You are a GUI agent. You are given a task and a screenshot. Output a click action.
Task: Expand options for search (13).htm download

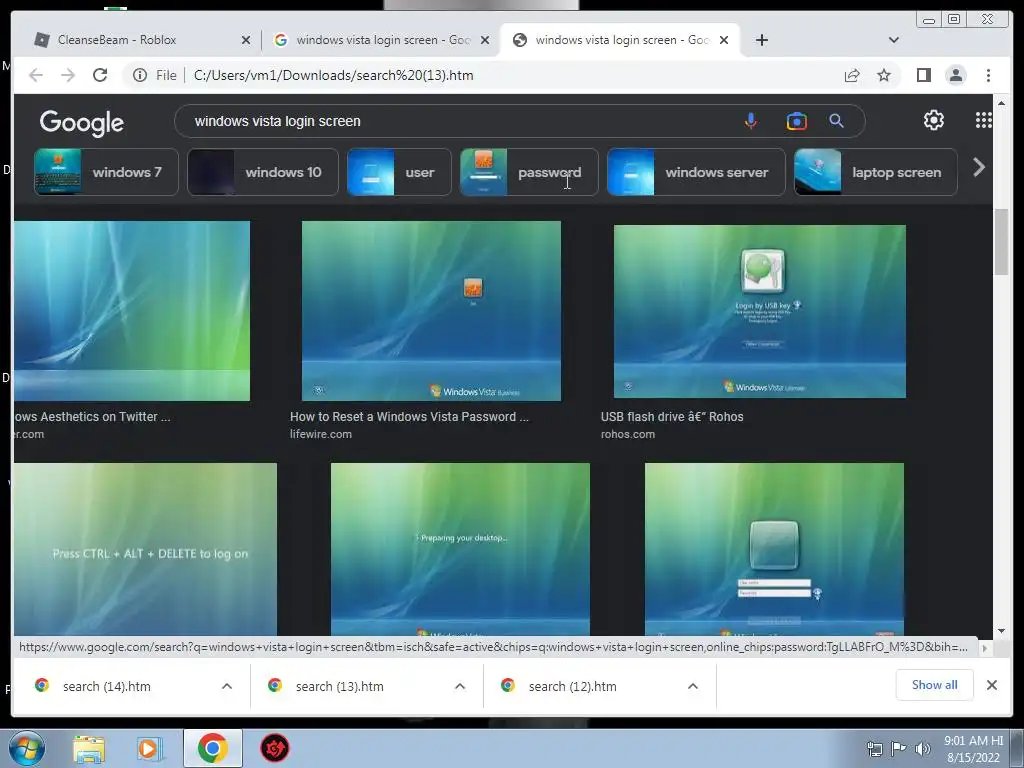click(460, 686)
